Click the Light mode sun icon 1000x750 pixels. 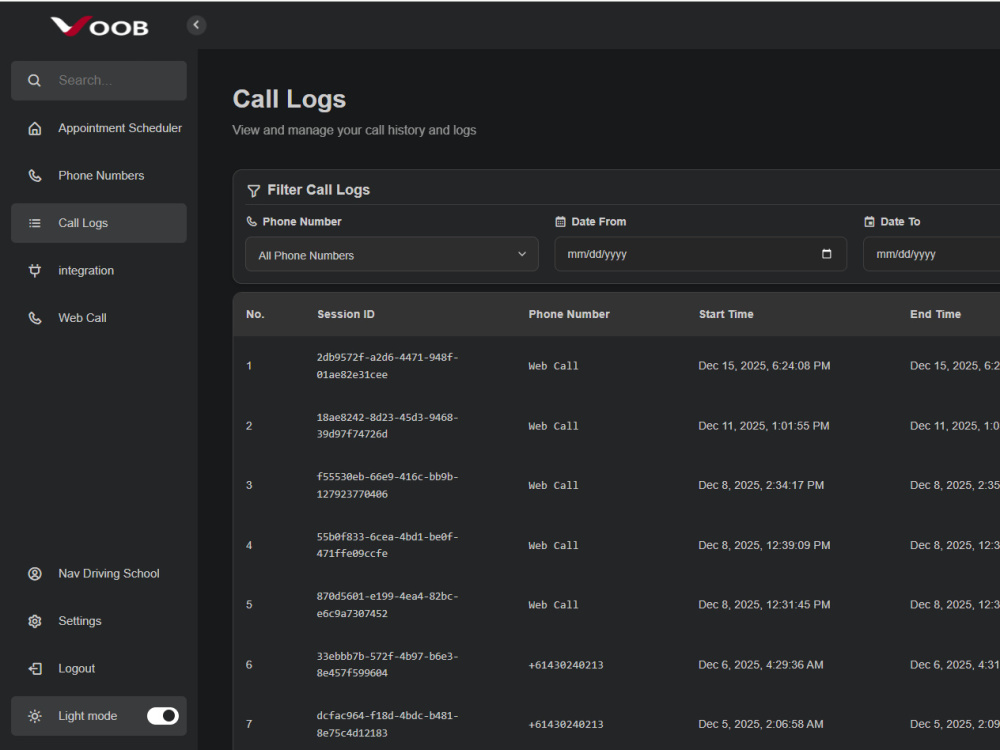(35, 716)
